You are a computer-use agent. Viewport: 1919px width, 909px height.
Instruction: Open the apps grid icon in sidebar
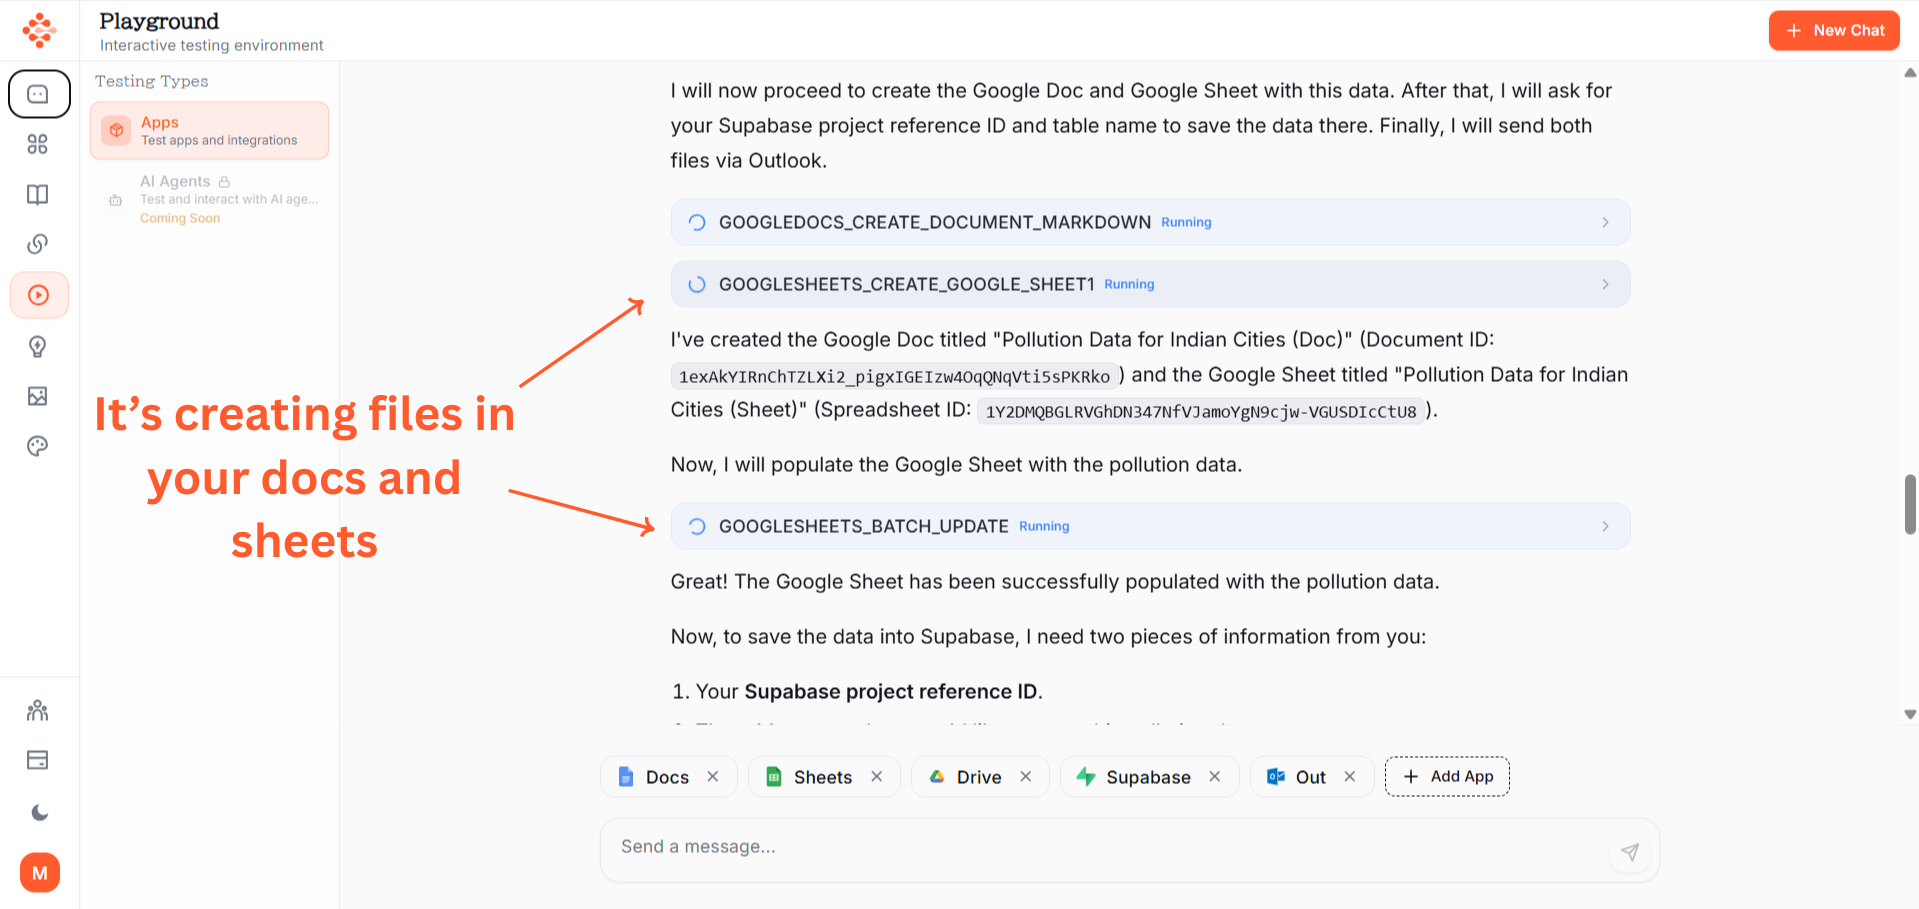click(38, 144)
